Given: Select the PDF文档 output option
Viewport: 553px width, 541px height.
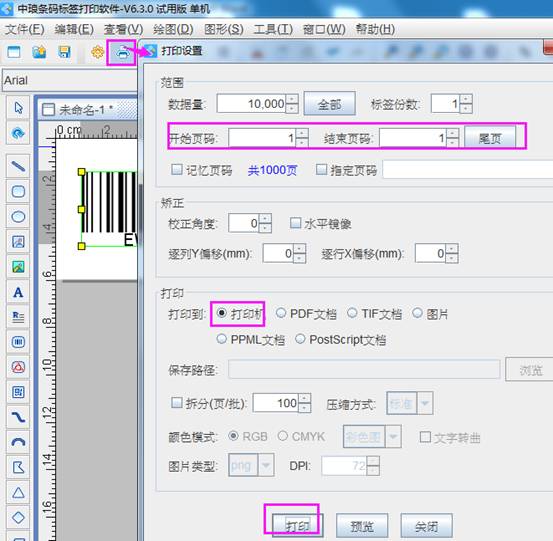Looking at the screenshot, I should pyautogui.click(x=281, y=313).
